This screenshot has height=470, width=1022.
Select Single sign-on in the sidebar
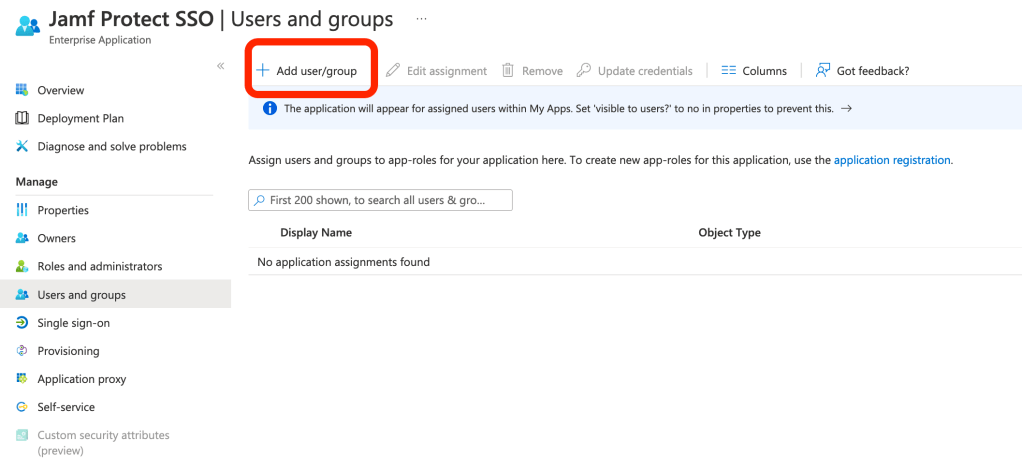[x=73, y=323]
